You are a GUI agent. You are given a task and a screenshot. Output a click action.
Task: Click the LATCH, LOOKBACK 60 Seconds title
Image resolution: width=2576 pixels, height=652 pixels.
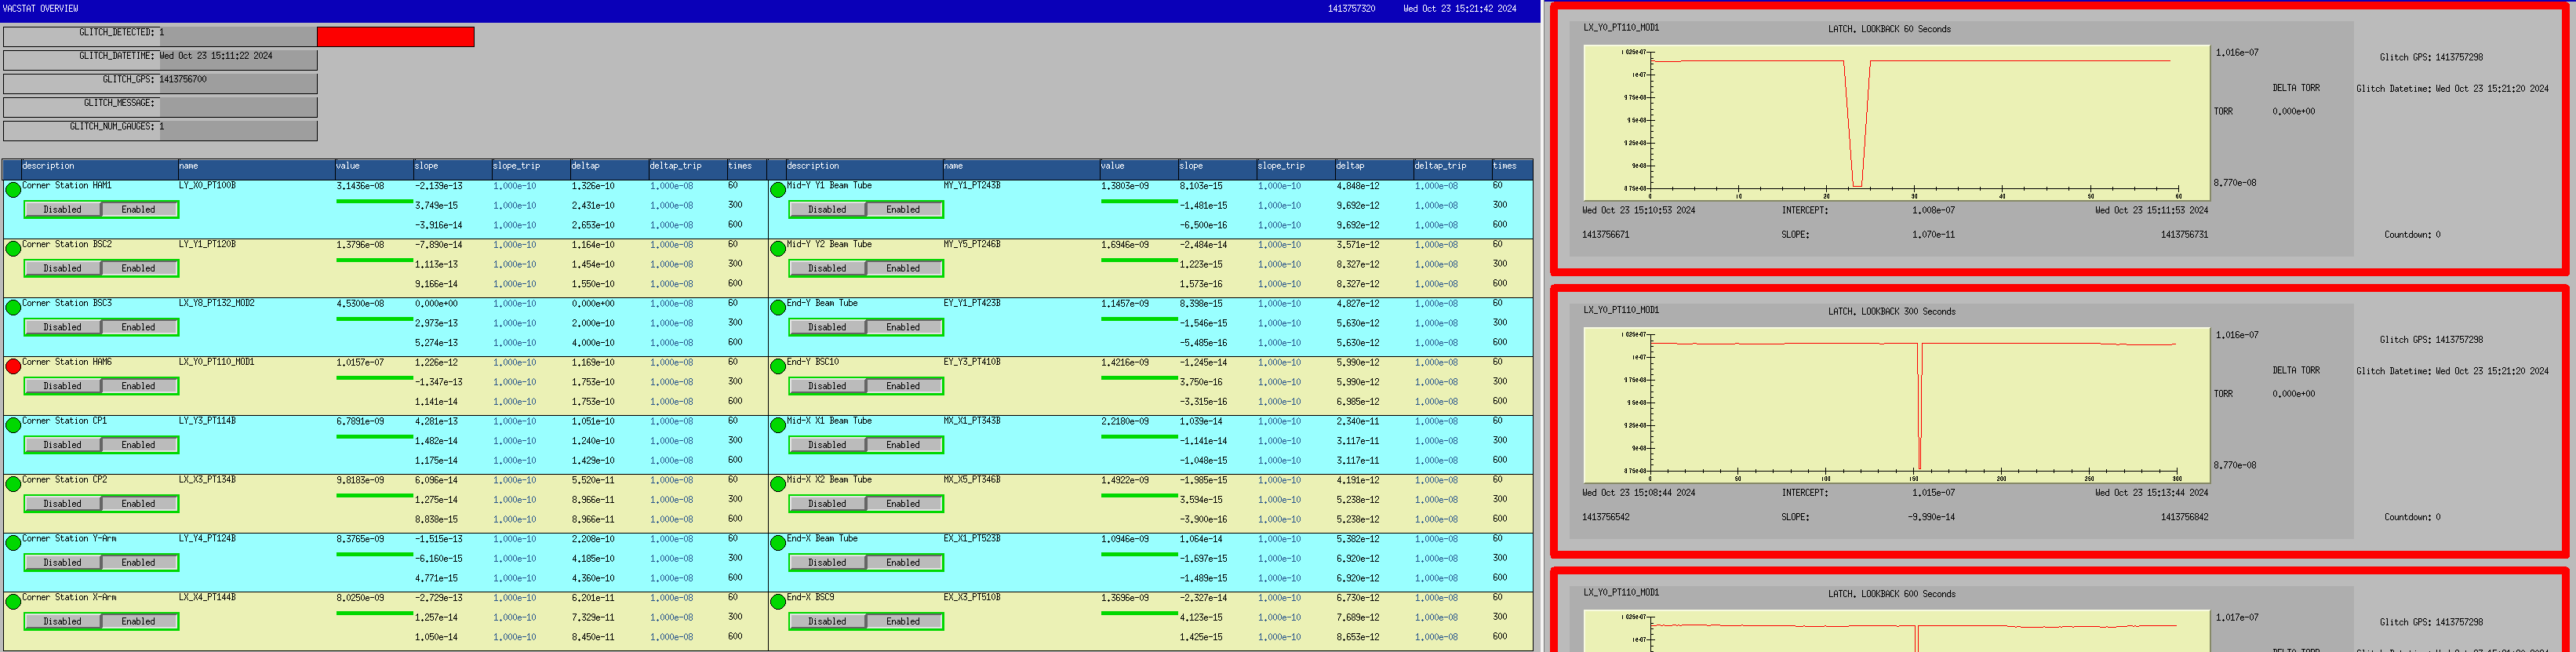(x=1889, y=29)
